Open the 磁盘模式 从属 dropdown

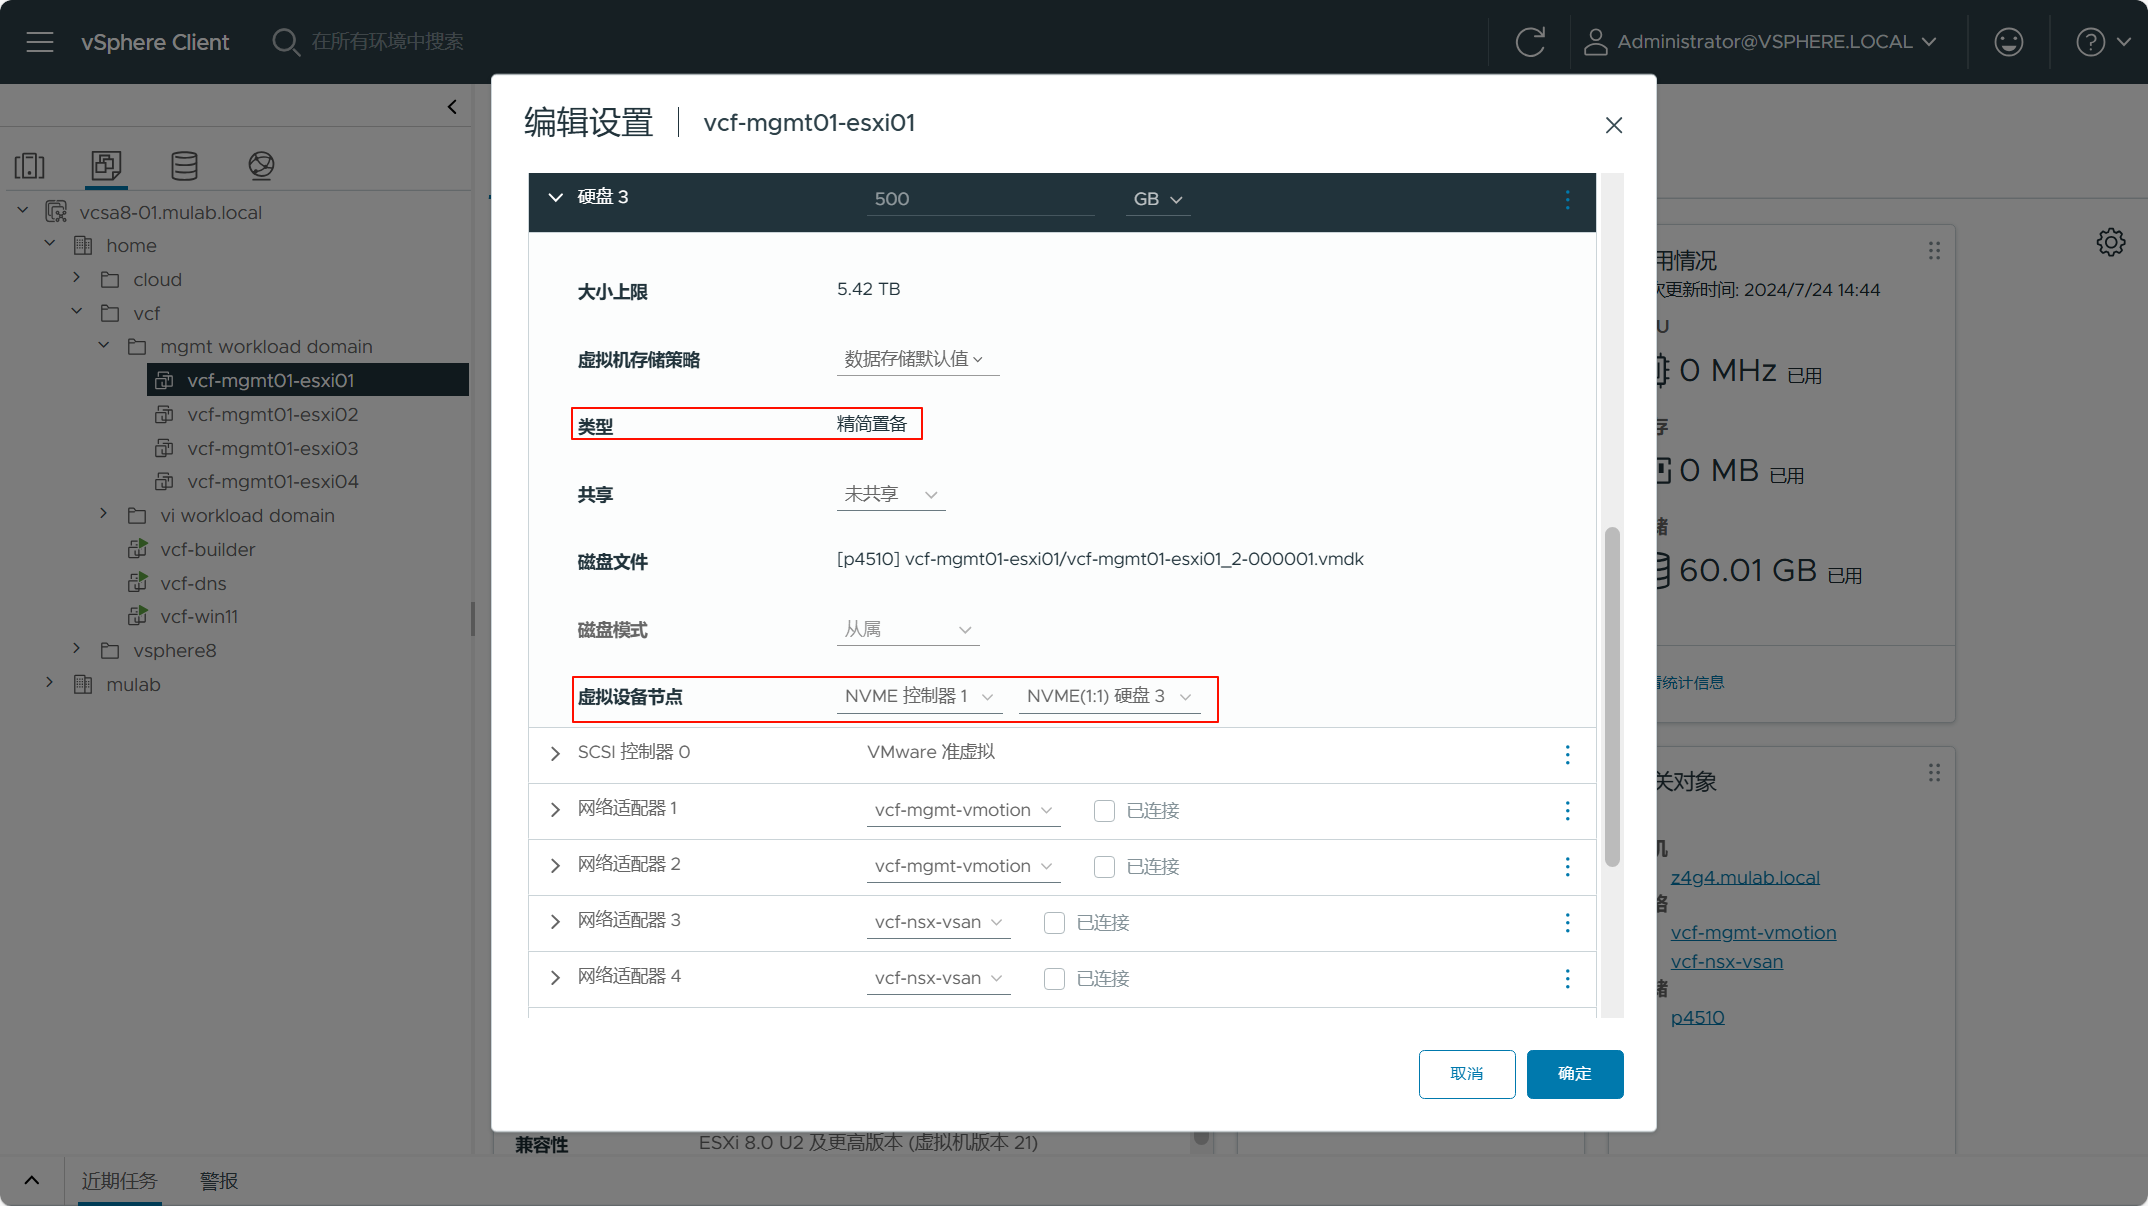(x=907, y=629)
